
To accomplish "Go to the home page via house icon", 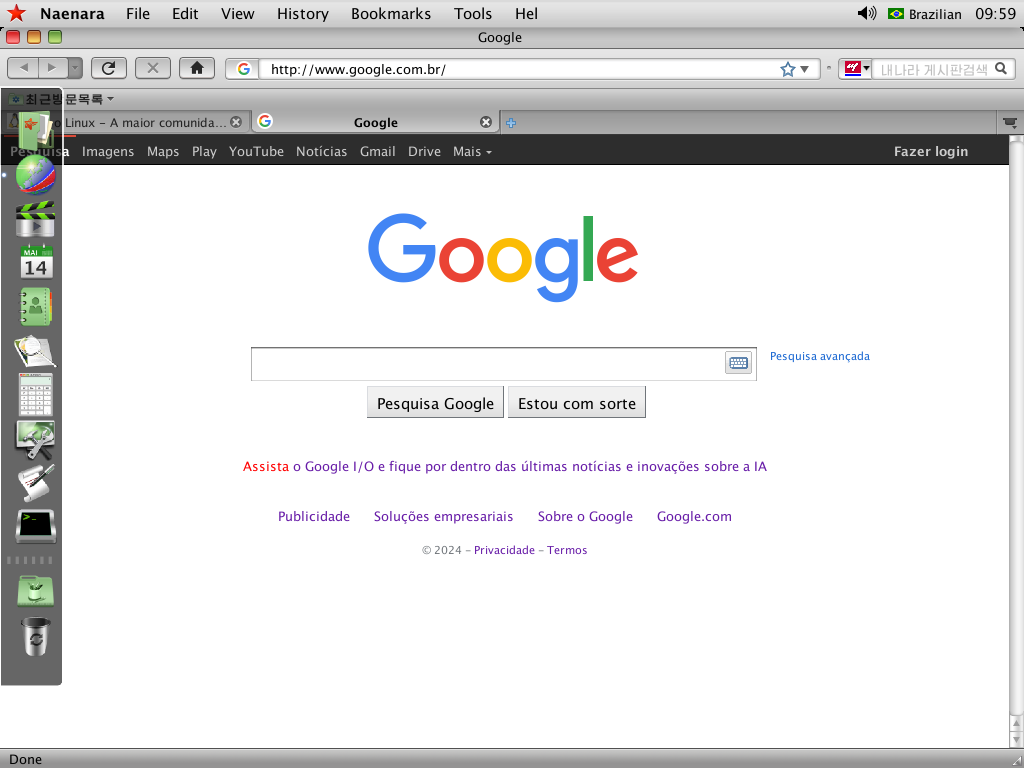I will (197, 68).
